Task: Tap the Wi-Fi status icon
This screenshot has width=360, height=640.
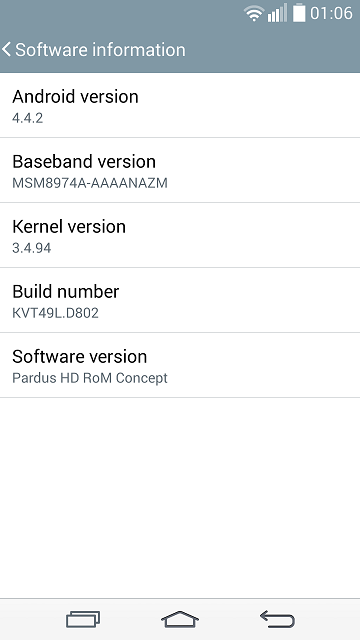Action: pyautogui.click(x=253, y=13)
